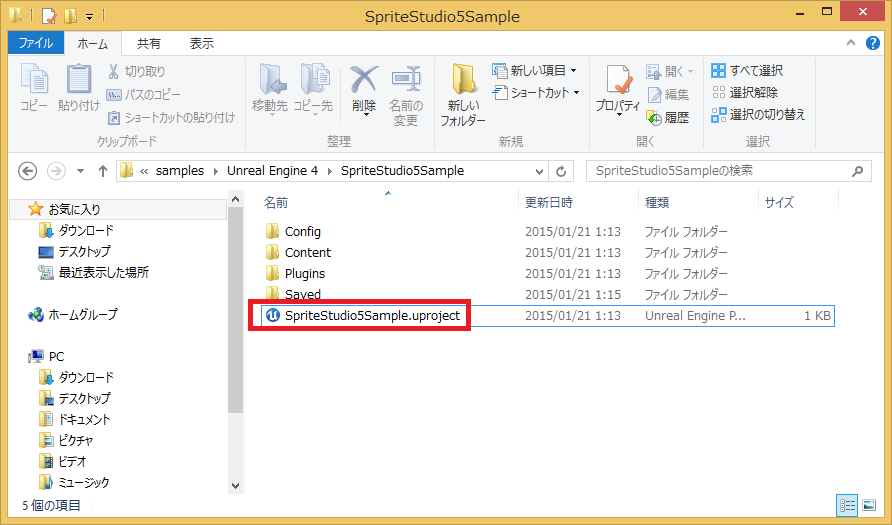Viewport: 892px width, 525px height.
Task: Open Downloads (ダウンロード) under Favorites
Action: 76,230
